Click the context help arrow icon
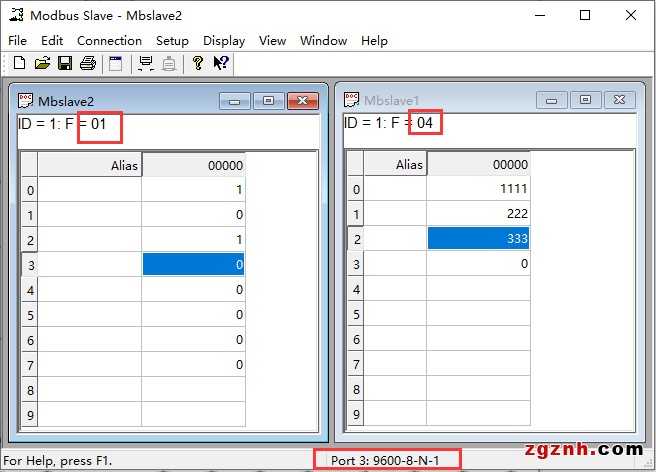The height and width of the screenshot is (472, 656). tap(221, 63)
